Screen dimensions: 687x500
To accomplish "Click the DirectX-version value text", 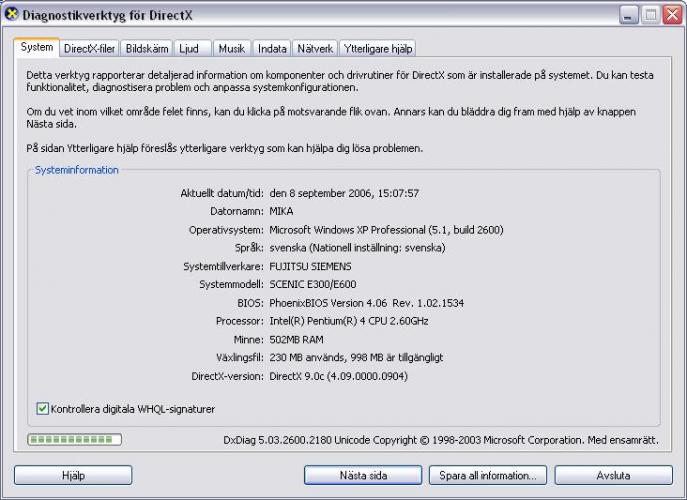I will (x=339, y=376).
